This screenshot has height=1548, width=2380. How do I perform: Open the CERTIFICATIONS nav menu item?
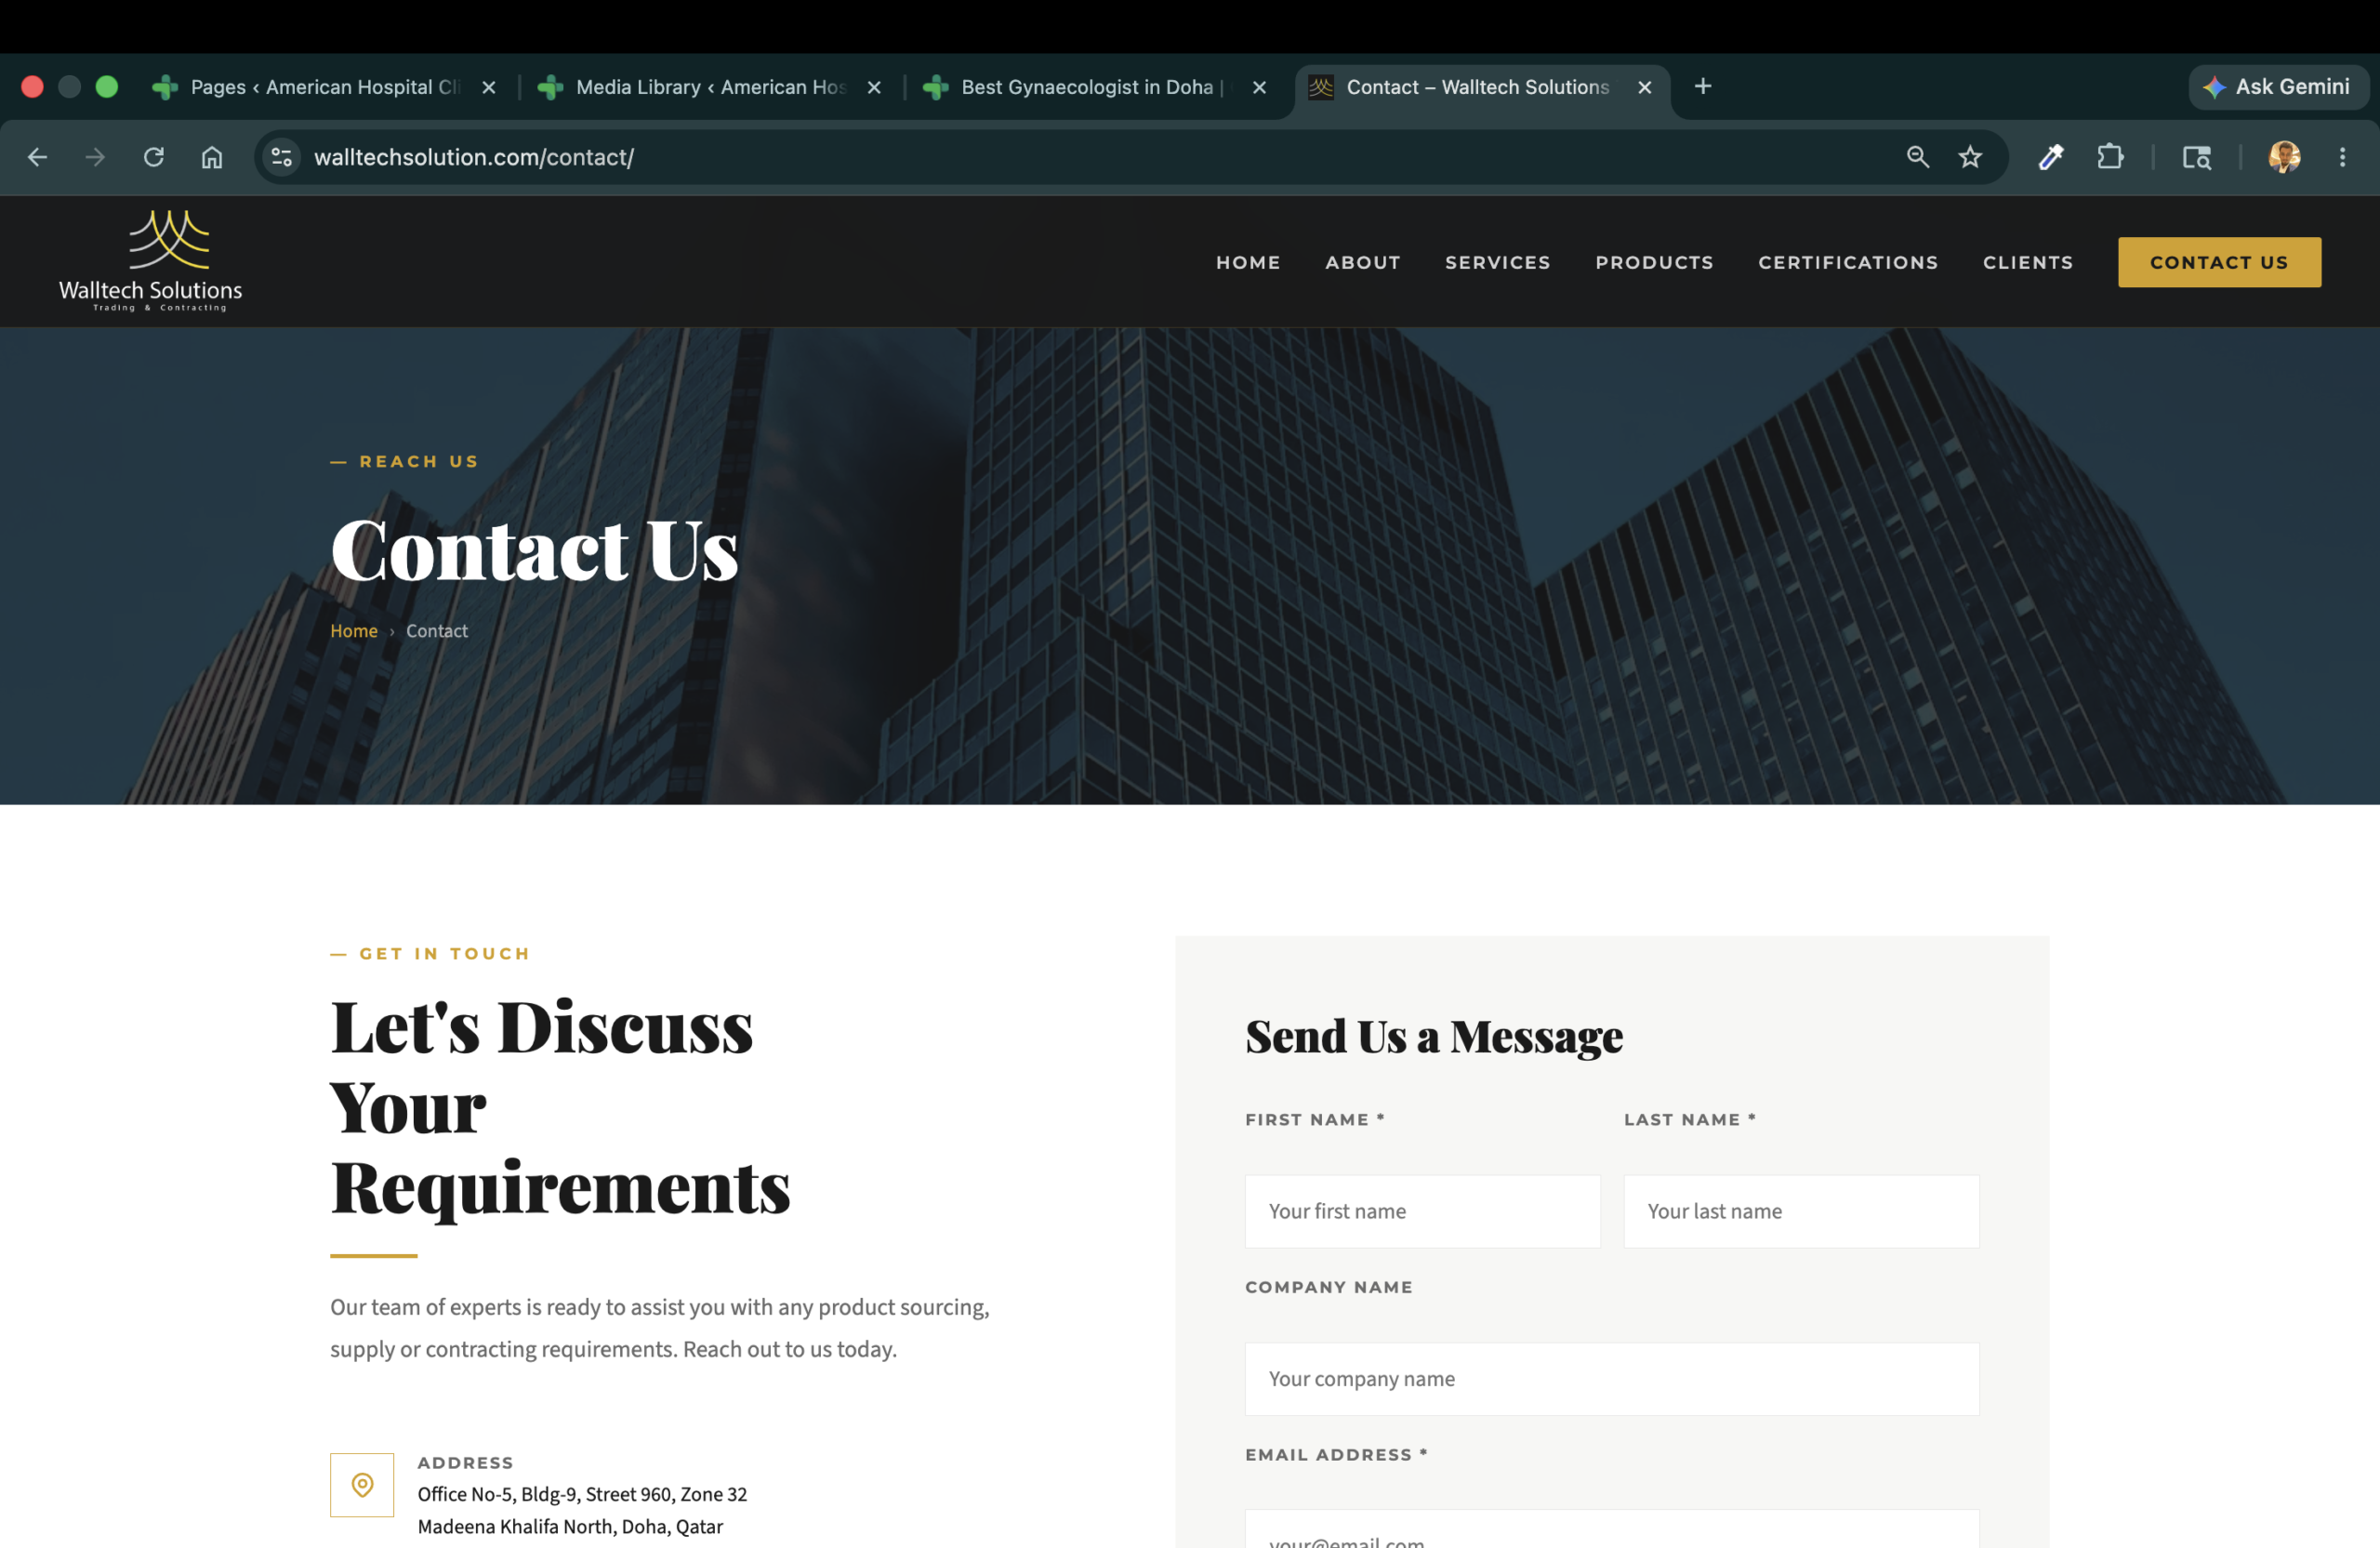[1848, 262]
